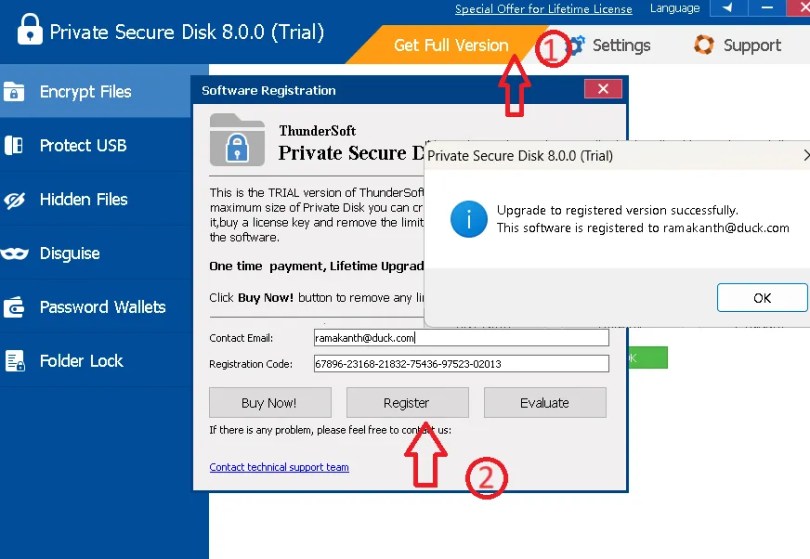
Task: Select the Hidden Files eye icon
Action: click(14, 200)
